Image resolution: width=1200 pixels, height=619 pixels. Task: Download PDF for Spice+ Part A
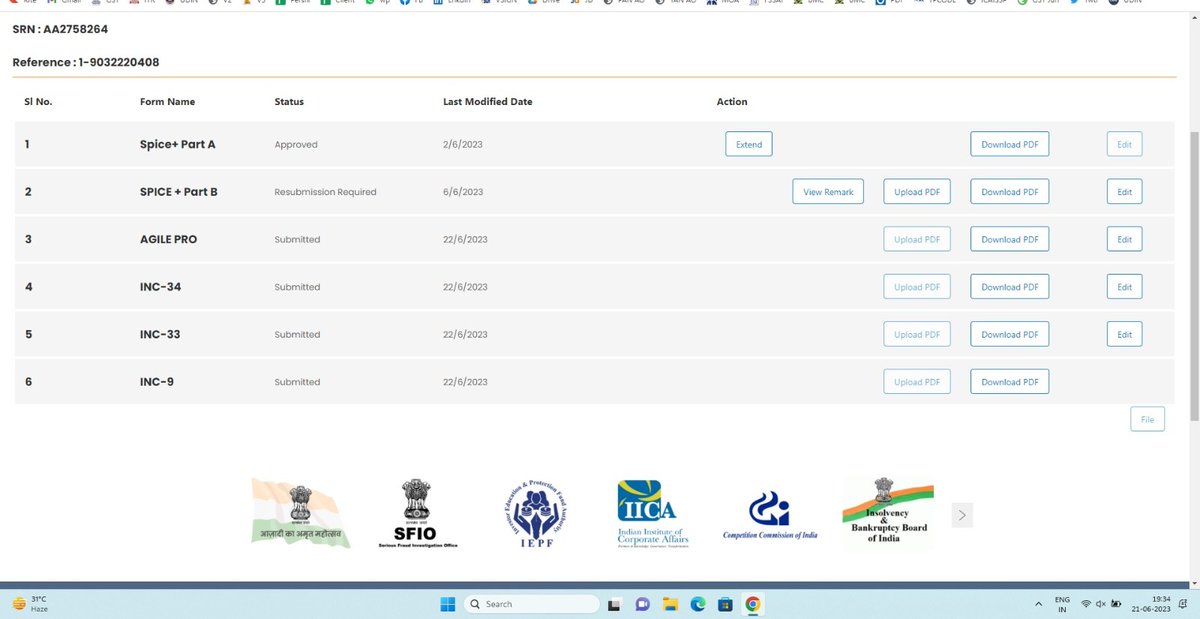[x=1010, y=144]
